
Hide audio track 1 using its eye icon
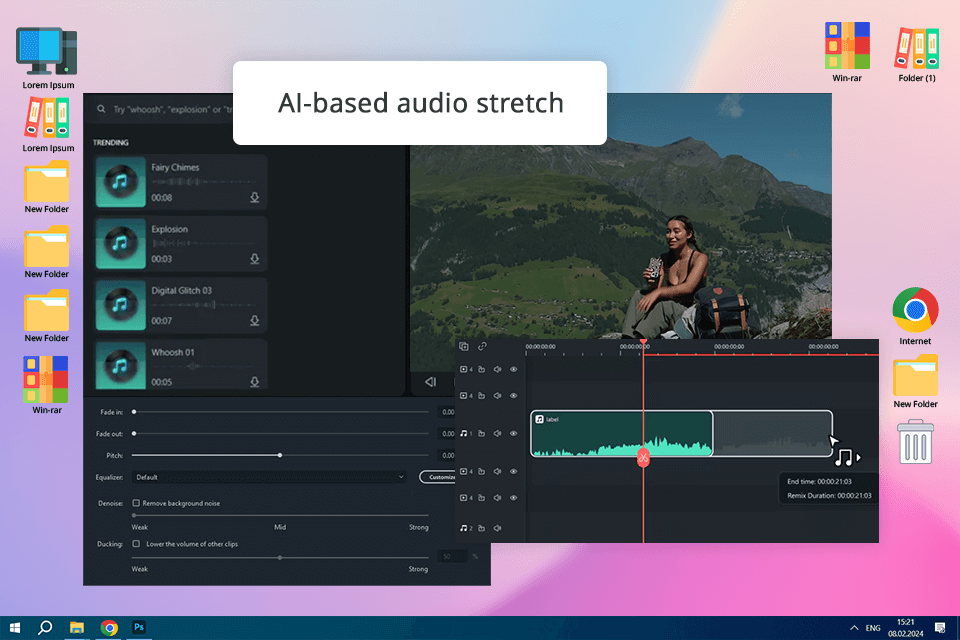pyautogui.click(x=514, y=434)
